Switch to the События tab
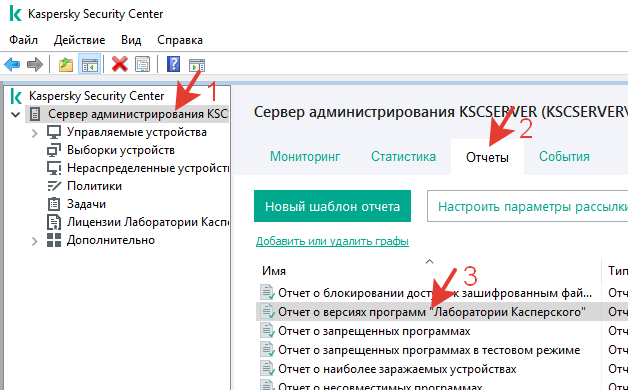 click(x=564, y=157)
